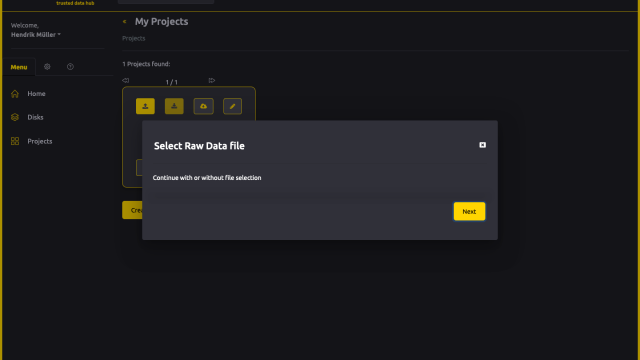Click the upload icon on the project card
This screenshot has width=640, height=360.
145,106
